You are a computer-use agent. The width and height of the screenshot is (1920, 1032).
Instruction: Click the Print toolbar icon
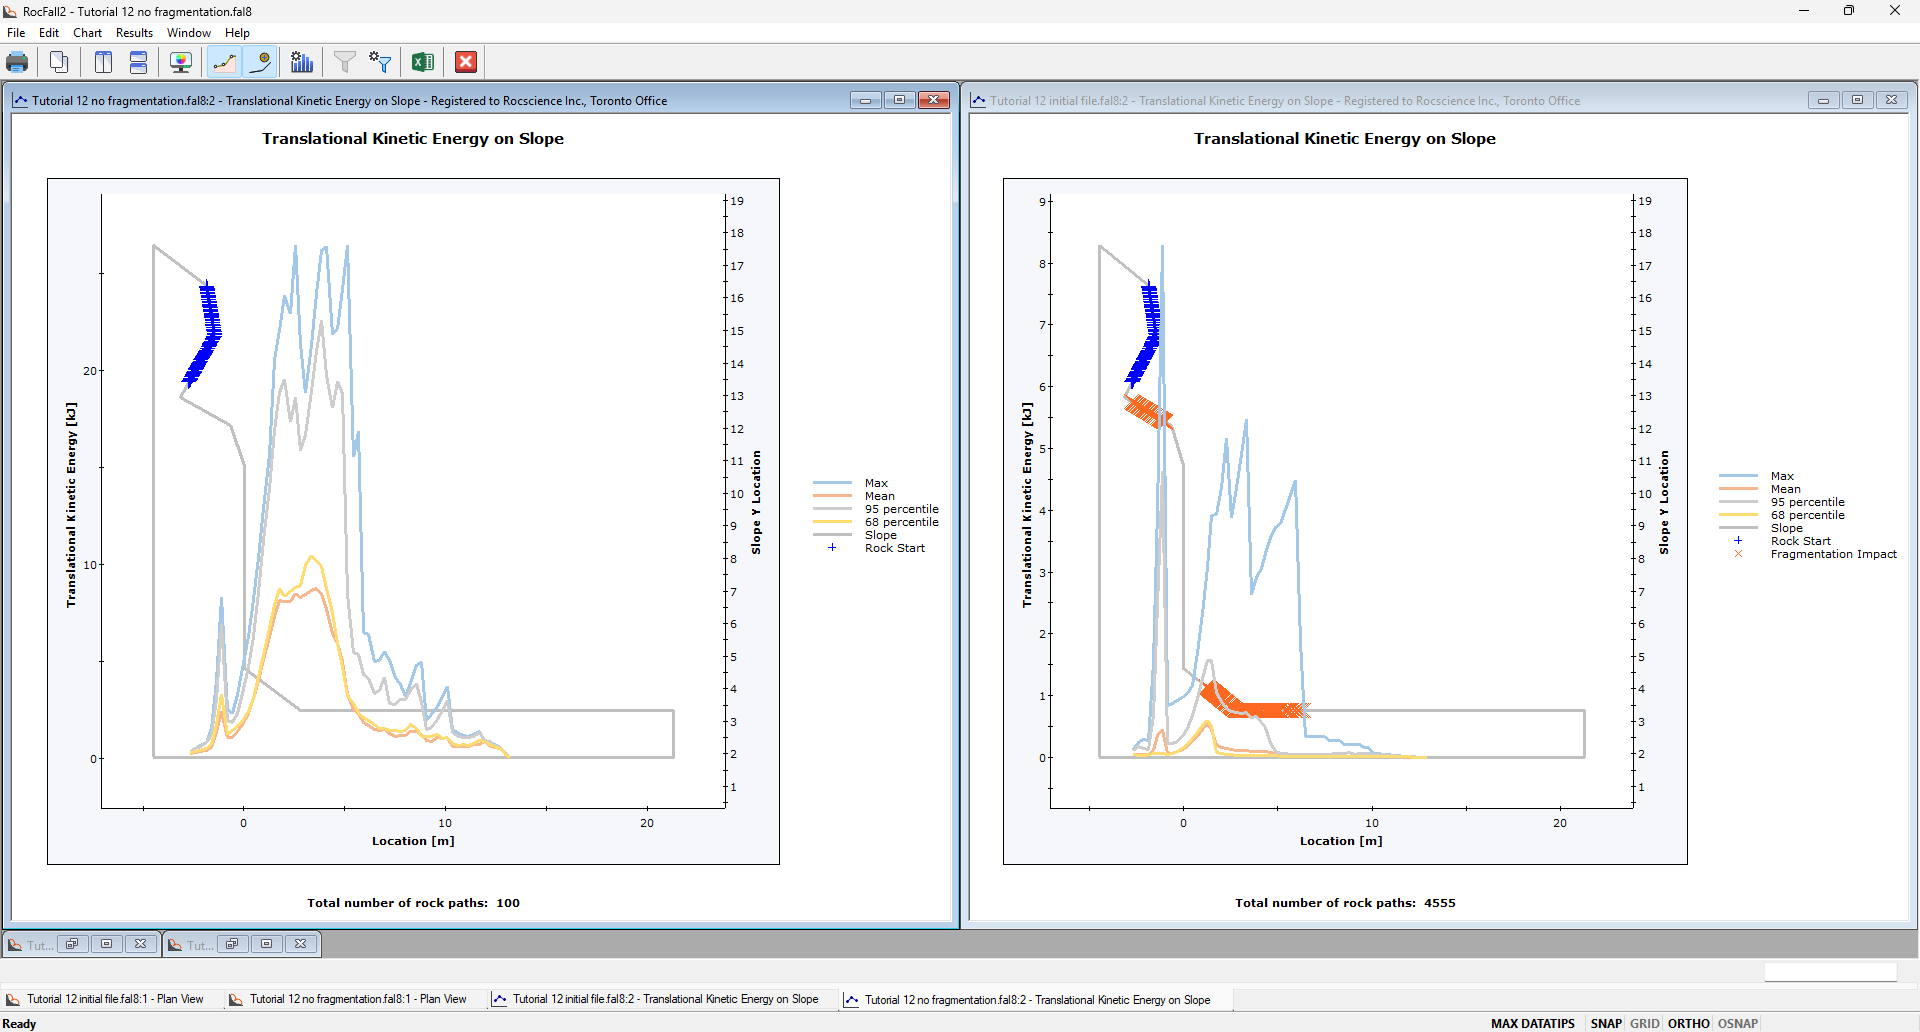click(17, 62)
